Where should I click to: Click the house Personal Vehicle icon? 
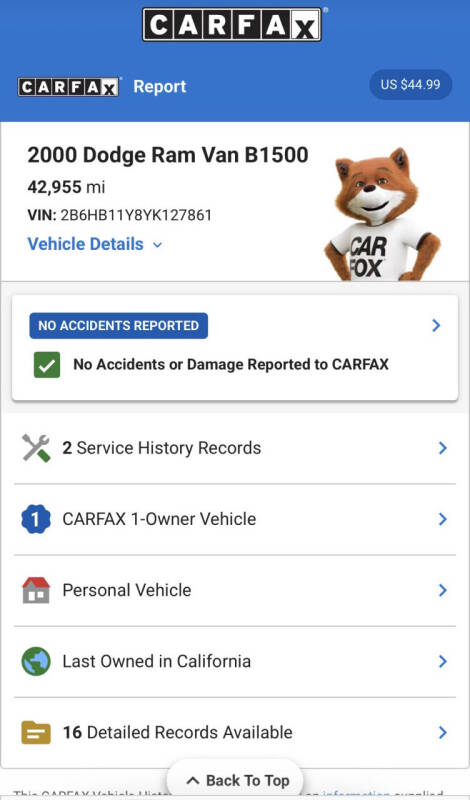(36, 590)
